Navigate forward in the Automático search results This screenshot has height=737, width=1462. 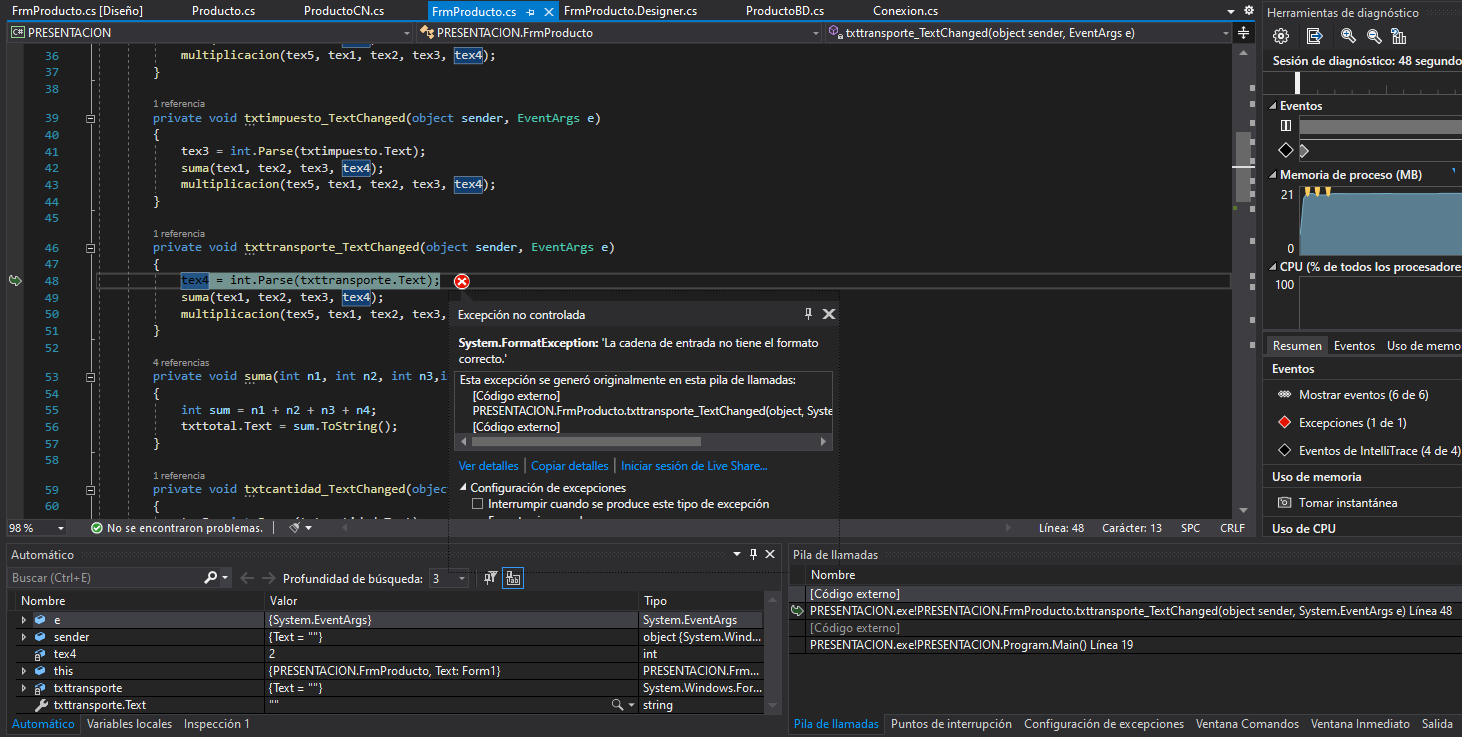(270, 578)
